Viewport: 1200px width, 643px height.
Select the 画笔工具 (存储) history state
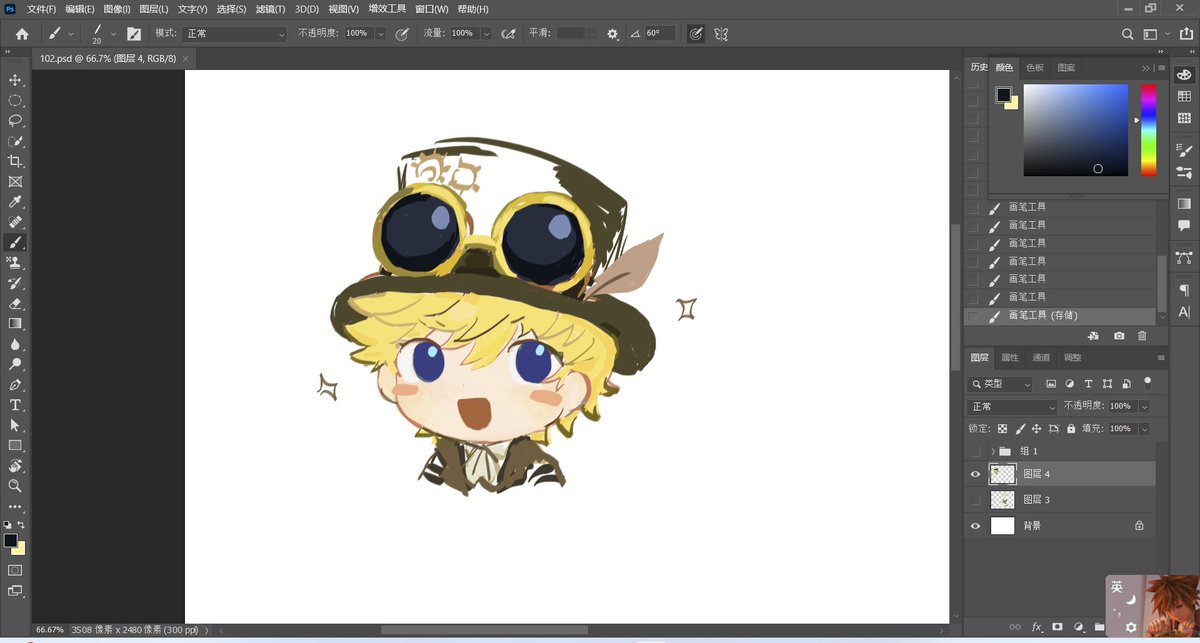point(1061,315)
